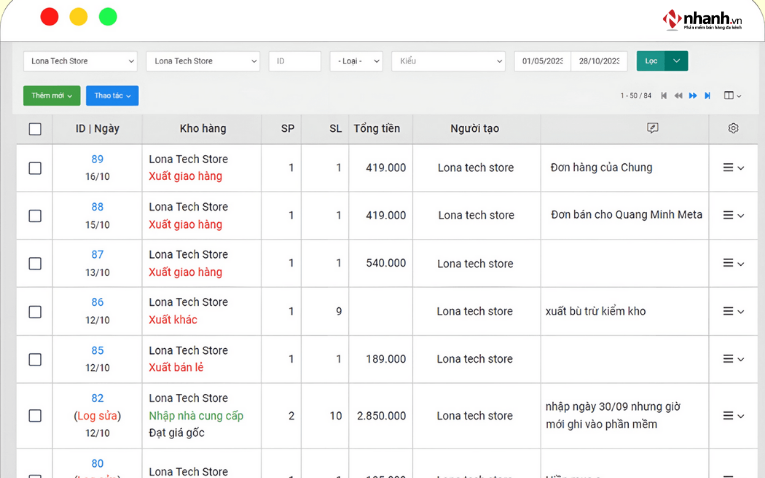Click the note 'xuất bù trừ kiểm kho'
The height and width of the screenshot is (478, 765).
pyautogui.click(x=595, y=311)
